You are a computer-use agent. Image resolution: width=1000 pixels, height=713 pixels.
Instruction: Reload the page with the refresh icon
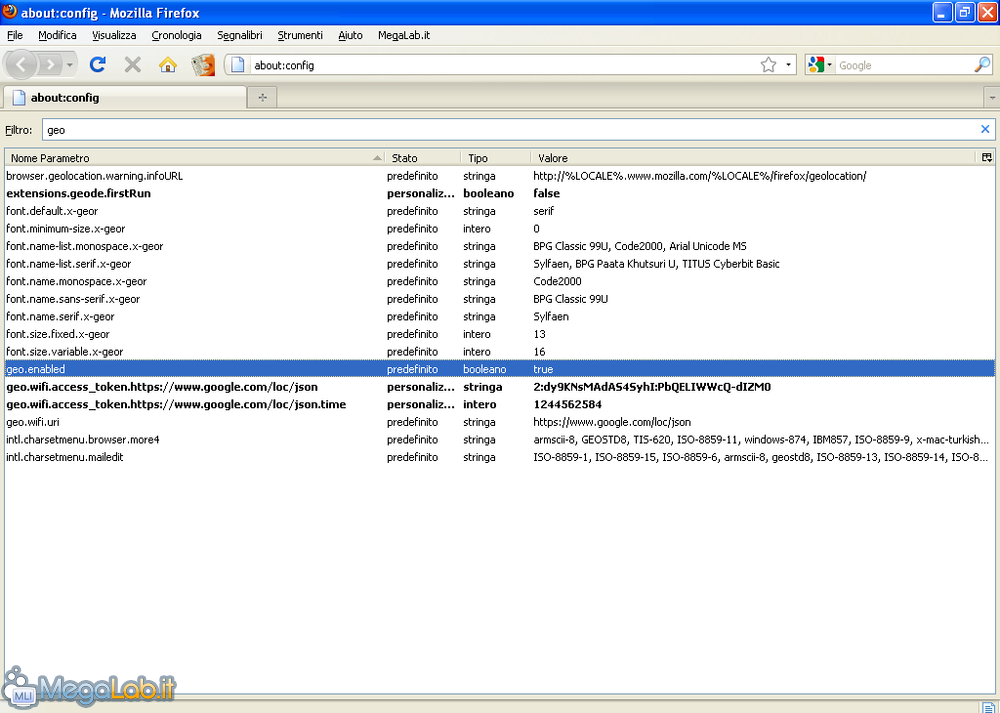(98, 64)
